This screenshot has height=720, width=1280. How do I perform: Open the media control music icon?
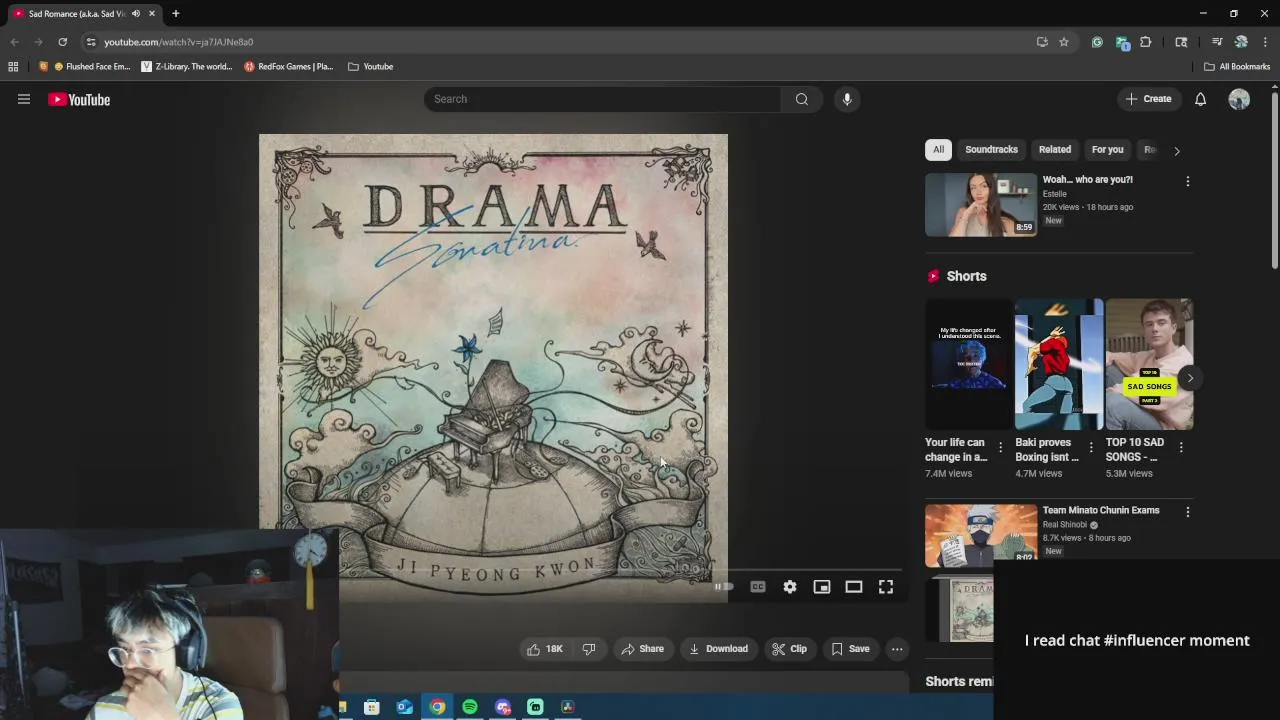pyautogui.click(x=1217, y=42)
